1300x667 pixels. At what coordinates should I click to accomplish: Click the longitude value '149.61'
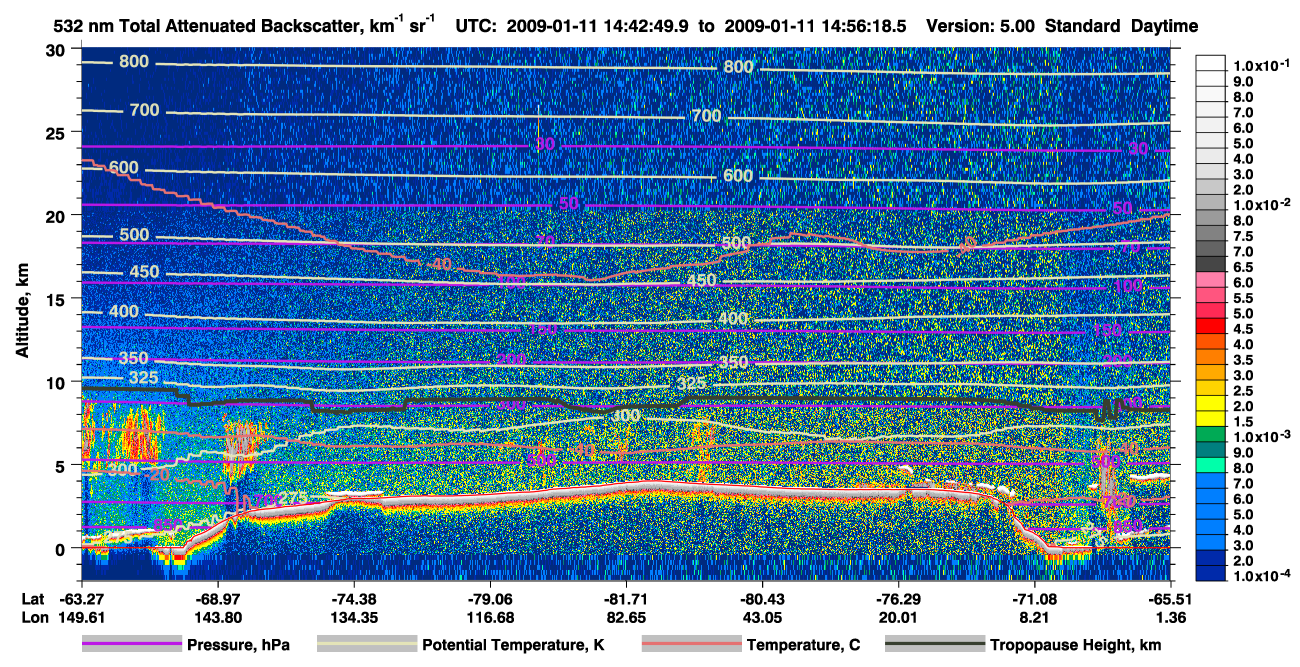click(x=82, y=617)
